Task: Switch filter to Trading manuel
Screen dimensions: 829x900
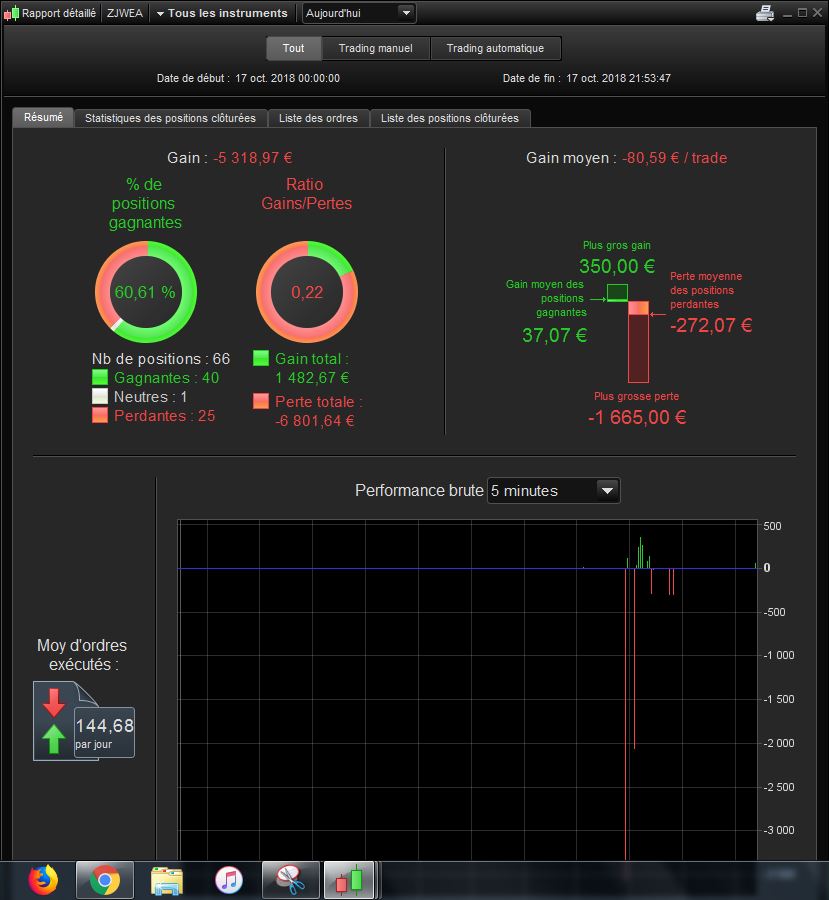Action: pos(375,48)
